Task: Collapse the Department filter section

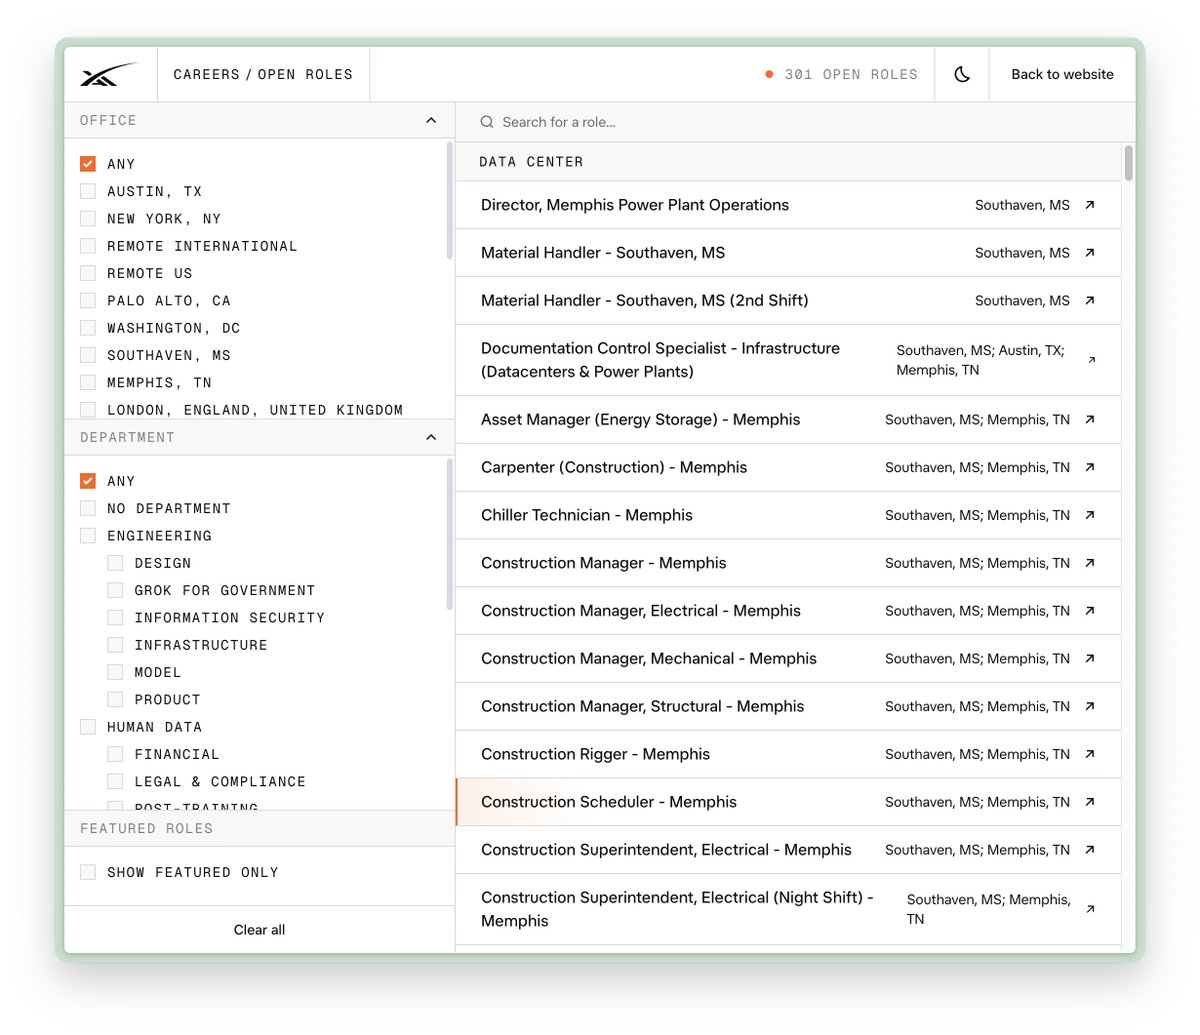Action: point(431,437)
